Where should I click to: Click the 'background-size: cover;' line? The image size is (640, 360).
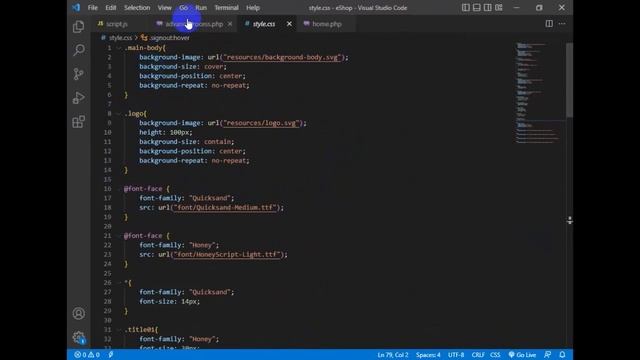click(183, 67)
